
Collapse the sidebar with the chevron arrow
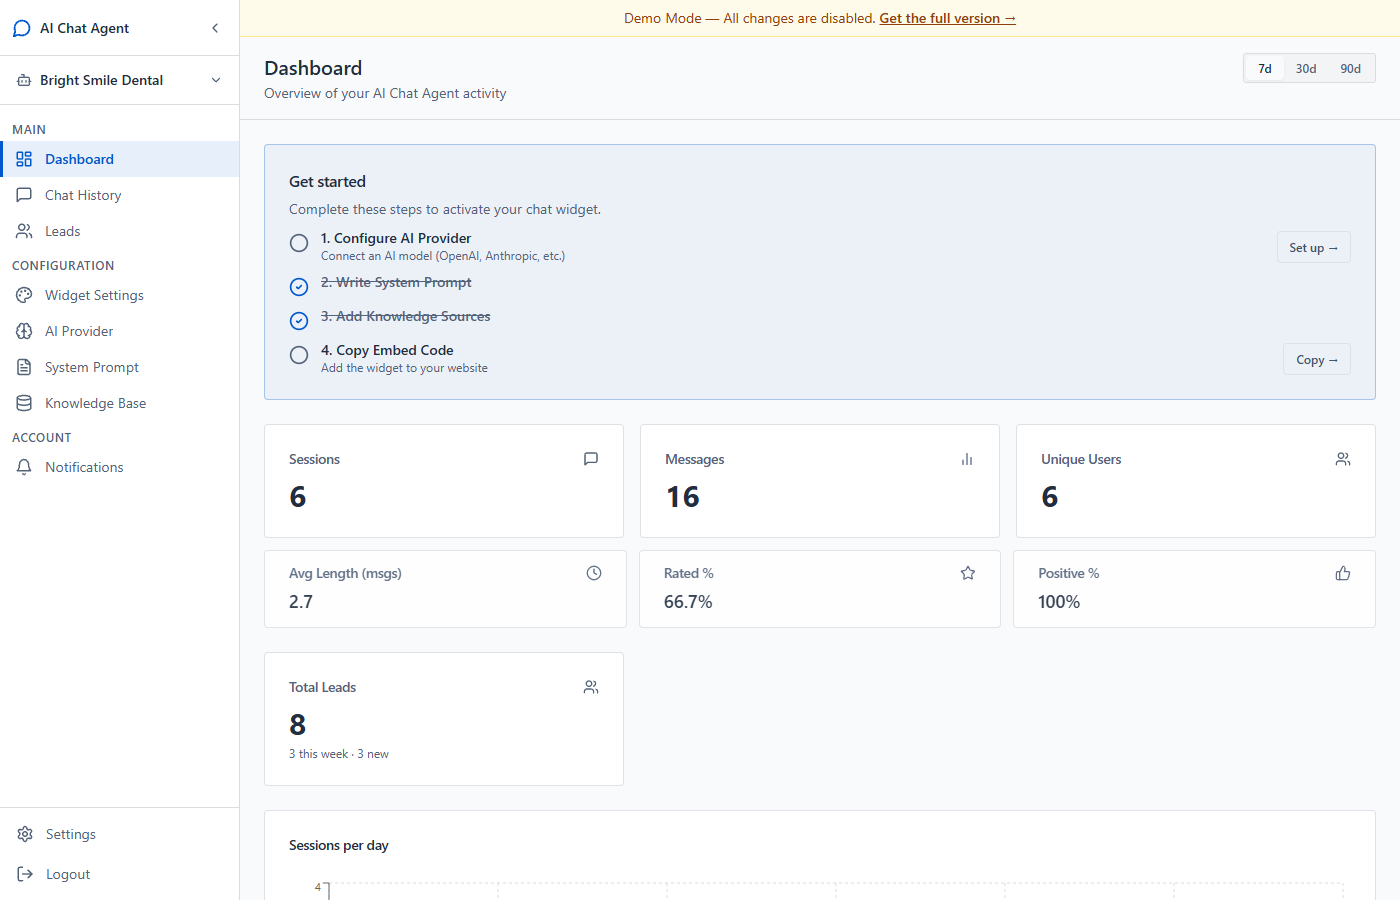click(x=215, y=28)
